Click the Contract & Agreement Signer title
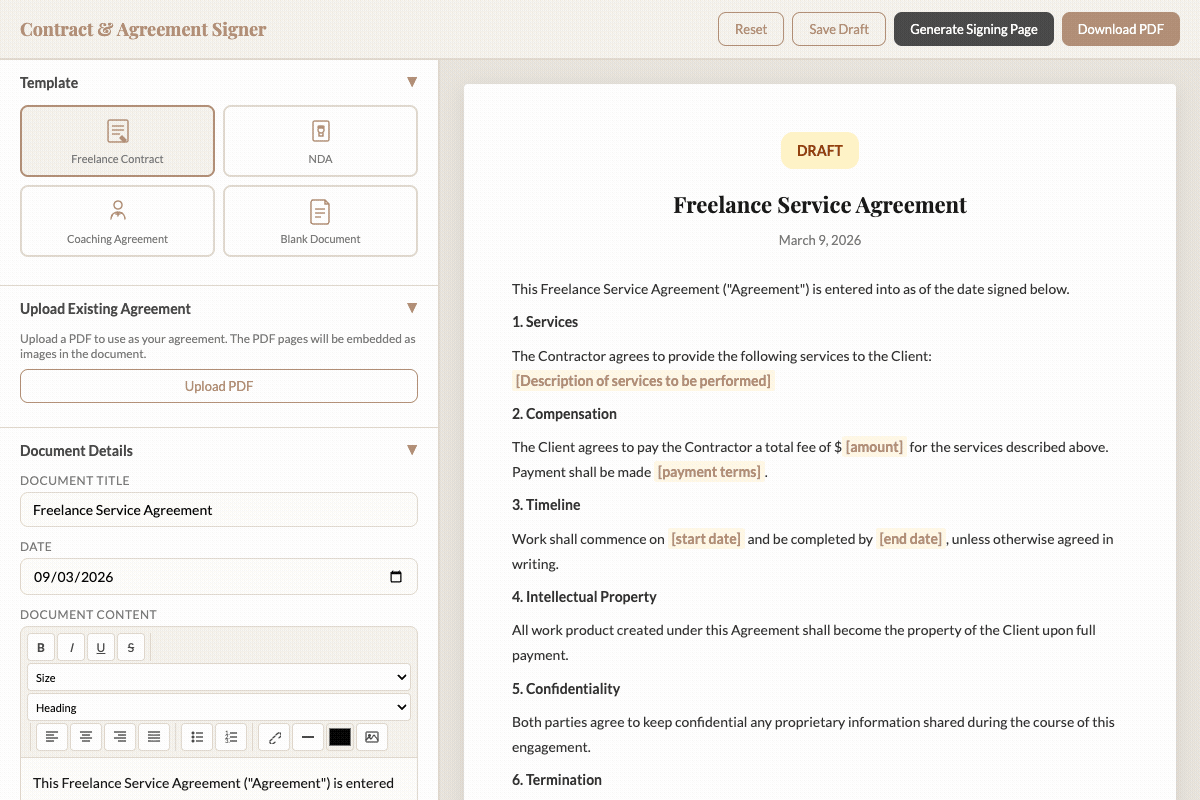 143,29
